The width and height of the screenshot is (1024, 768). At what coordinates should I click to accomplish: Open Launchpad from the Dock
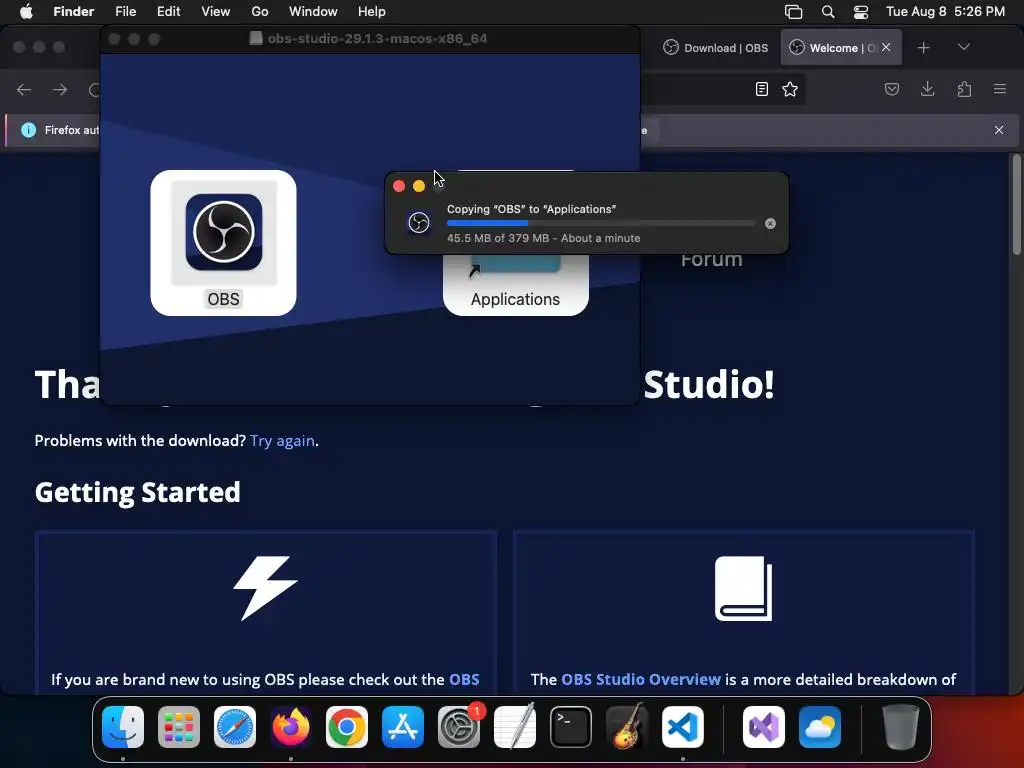[x=179, y=727]
